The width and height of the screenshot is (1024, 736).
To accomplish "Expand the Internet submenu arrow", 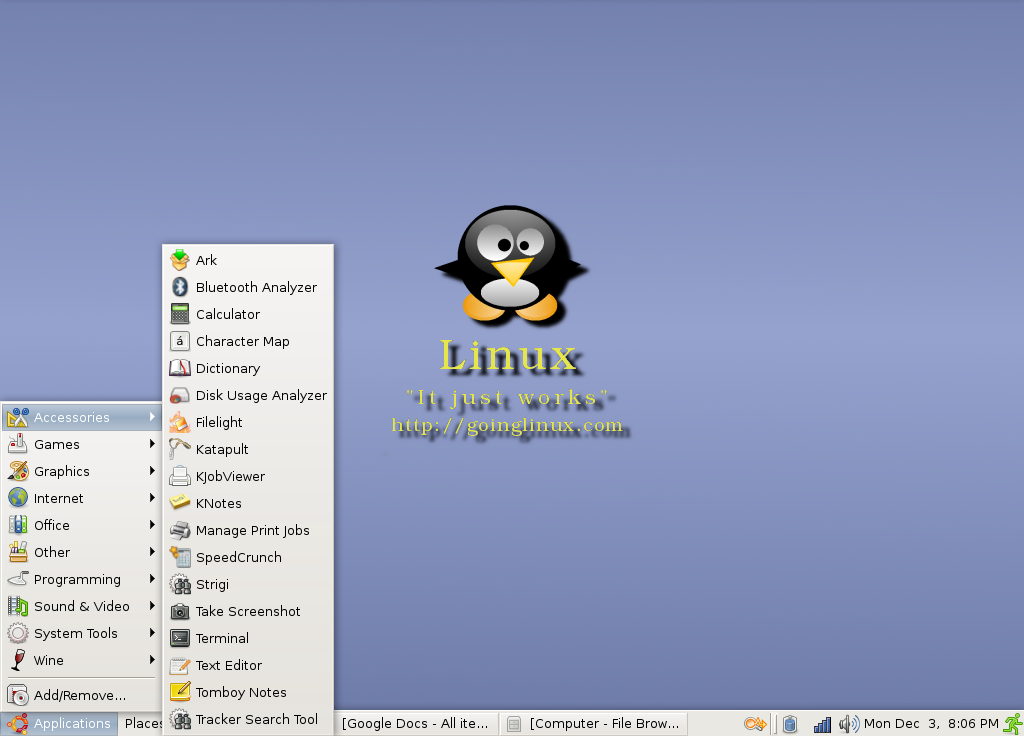I will tap(152, 498).
